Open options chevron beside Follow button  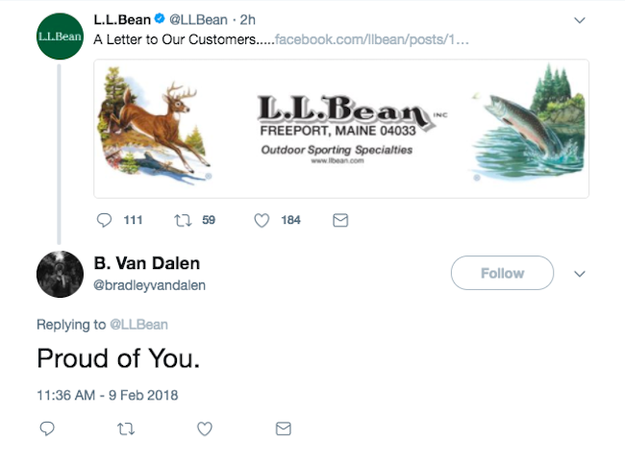(x=579, y=273)
